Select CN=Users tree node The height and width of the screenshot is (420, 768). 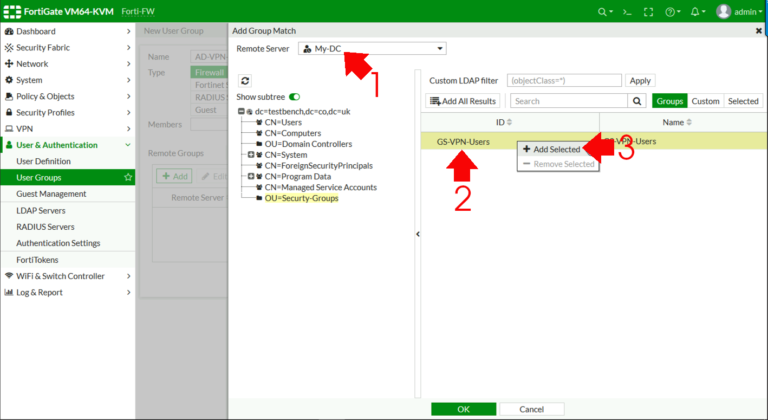point(283,122)
